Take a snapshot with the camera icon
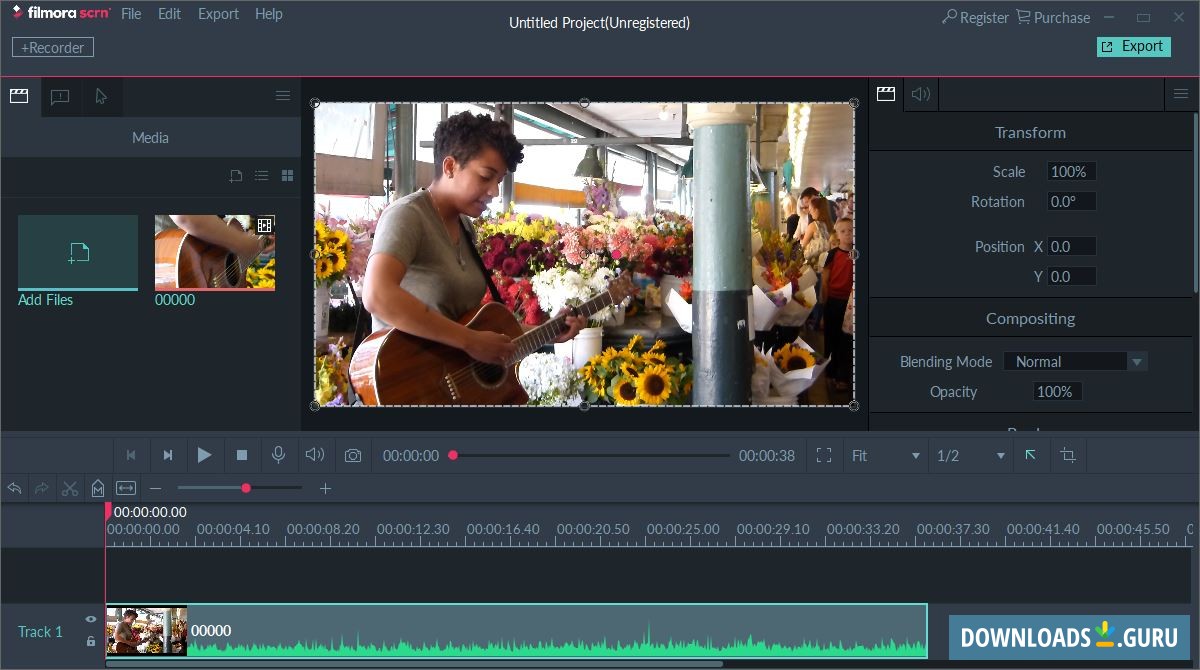 (353, 456)
